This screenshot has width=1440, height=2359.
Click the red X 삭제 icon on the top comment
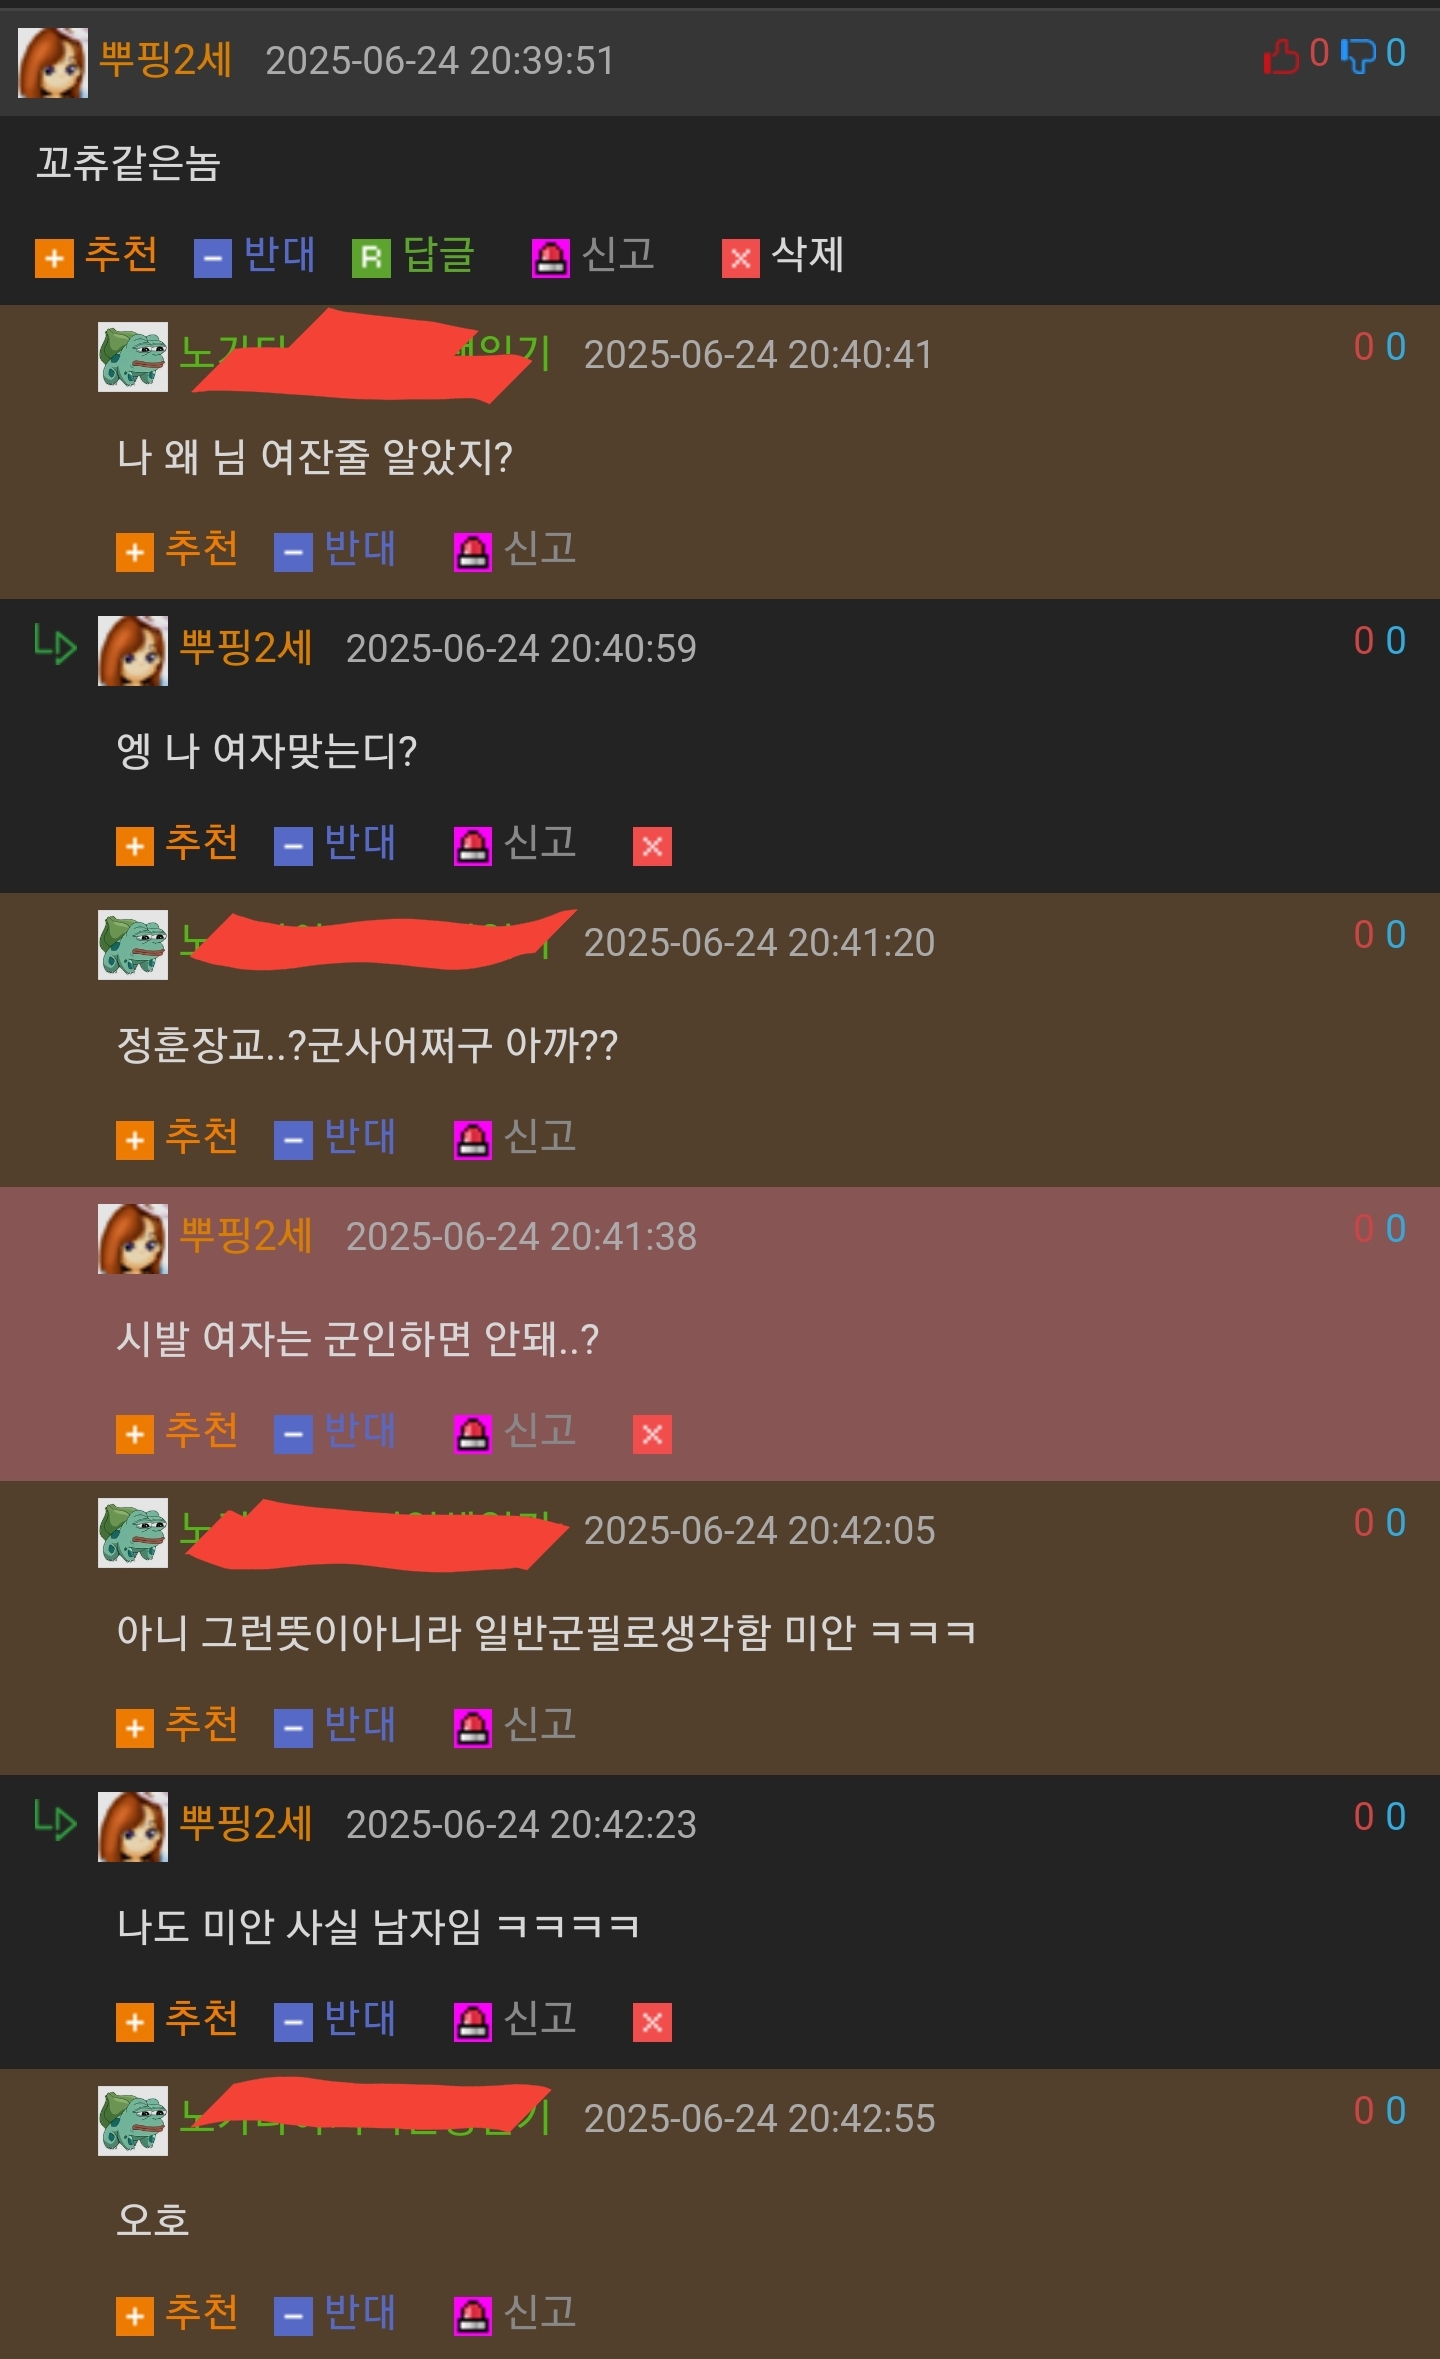[741, 258]
